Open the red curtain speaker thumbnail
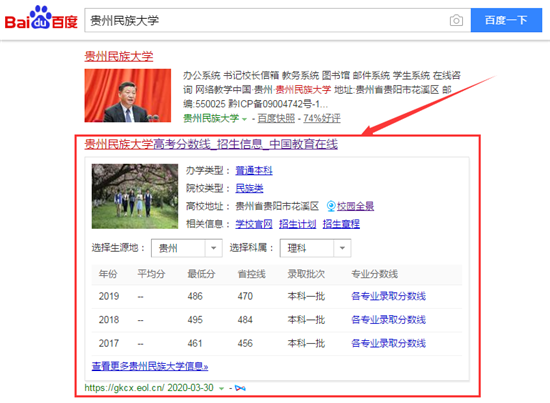 (x=128, y=95)
